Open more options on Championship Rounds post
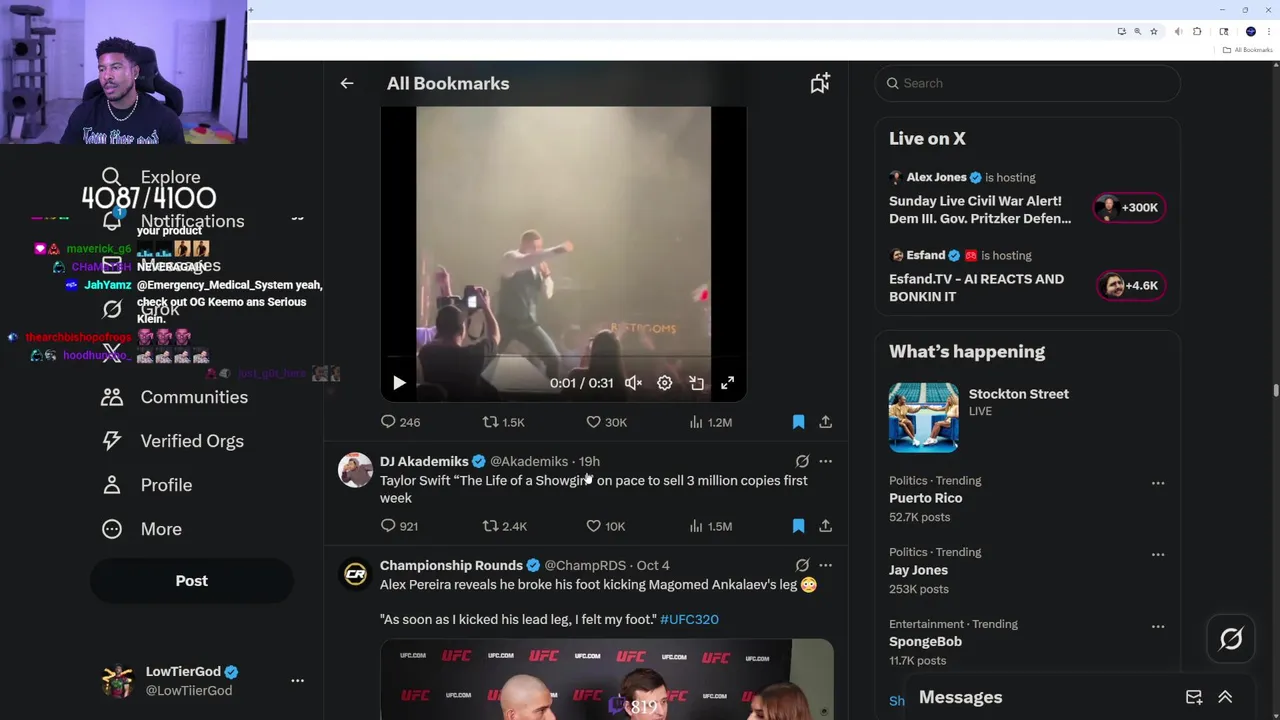Viewport: 1280px width, 720px height. (826, 565)
